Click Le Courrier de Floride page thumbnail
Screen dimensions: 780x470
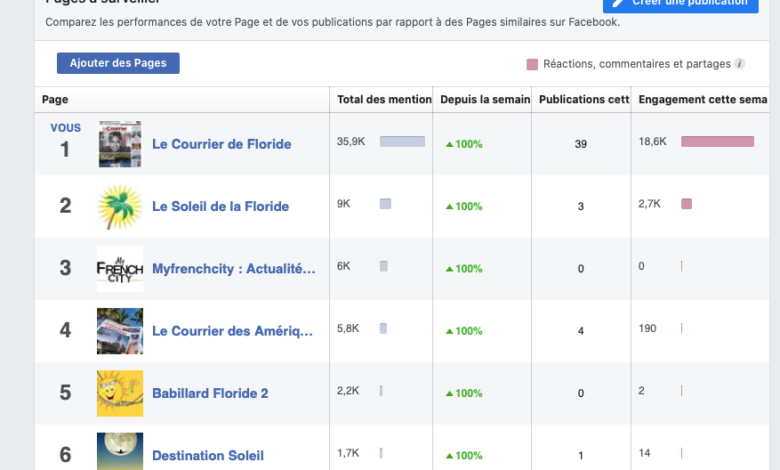point(120,144)
